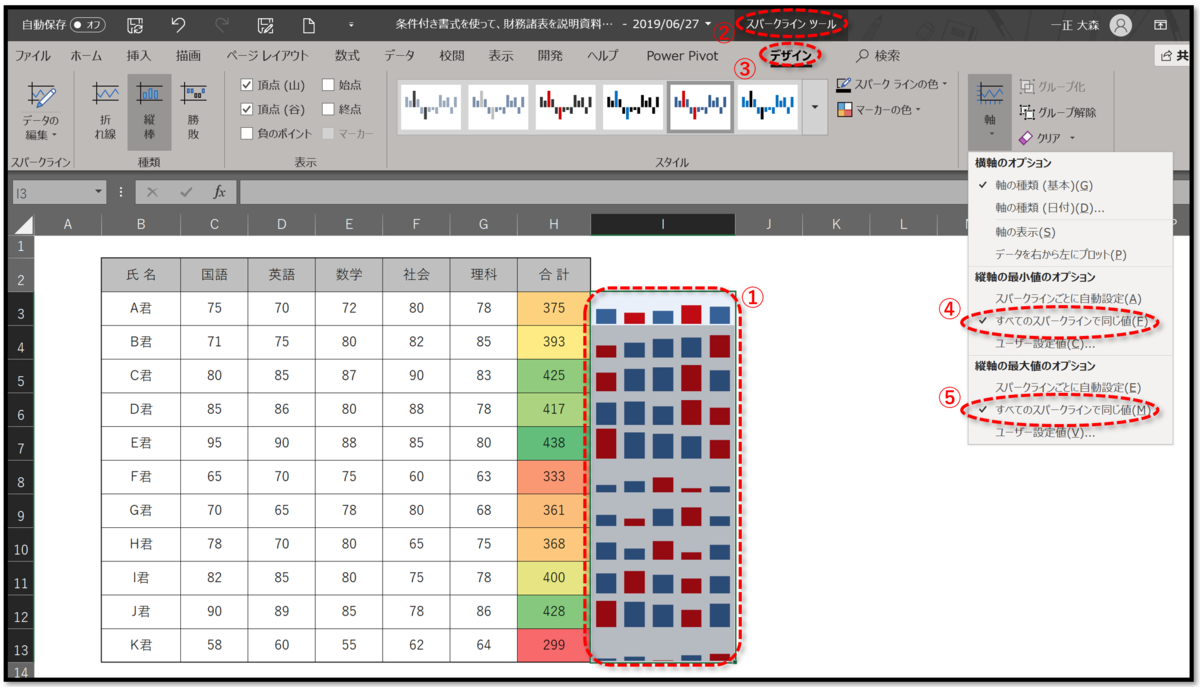Select minimum スパークラインごとに自動設定(A)

1070,299
